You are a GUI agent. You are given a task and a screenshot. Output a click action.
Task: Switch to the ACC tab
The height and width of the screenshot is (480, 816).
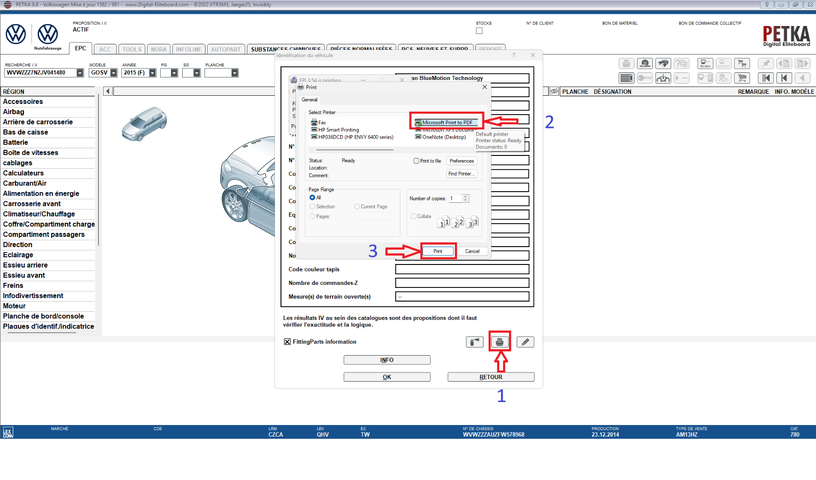click(105, 49)
